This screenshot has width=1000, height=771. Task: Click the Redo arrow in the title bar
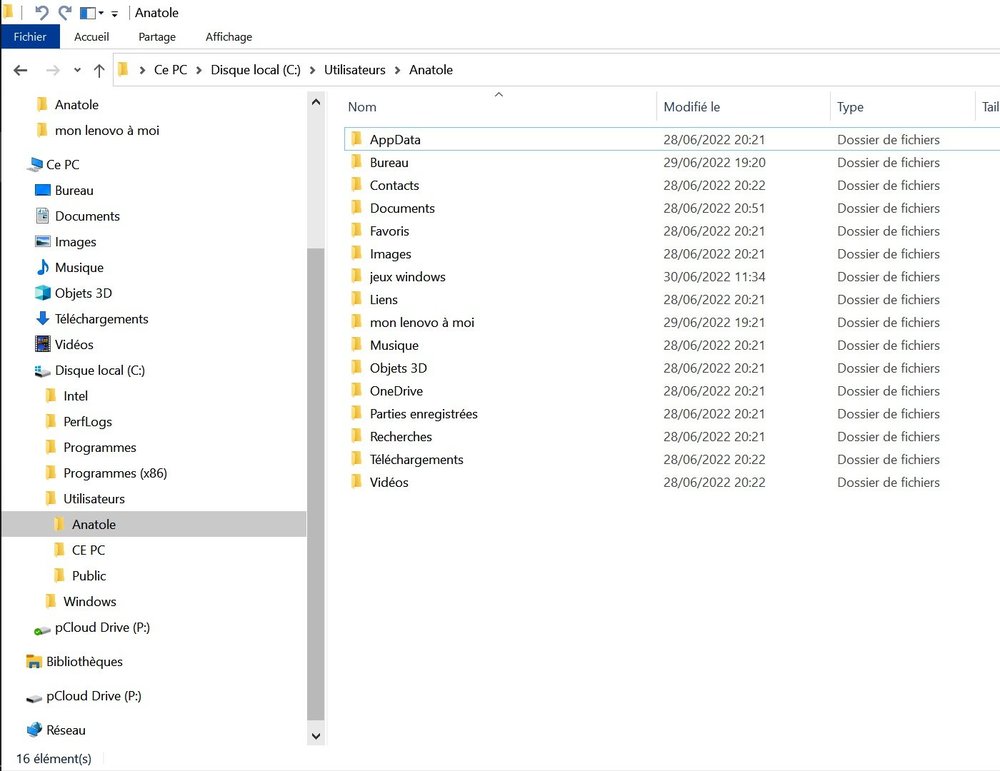coord(65,13)
